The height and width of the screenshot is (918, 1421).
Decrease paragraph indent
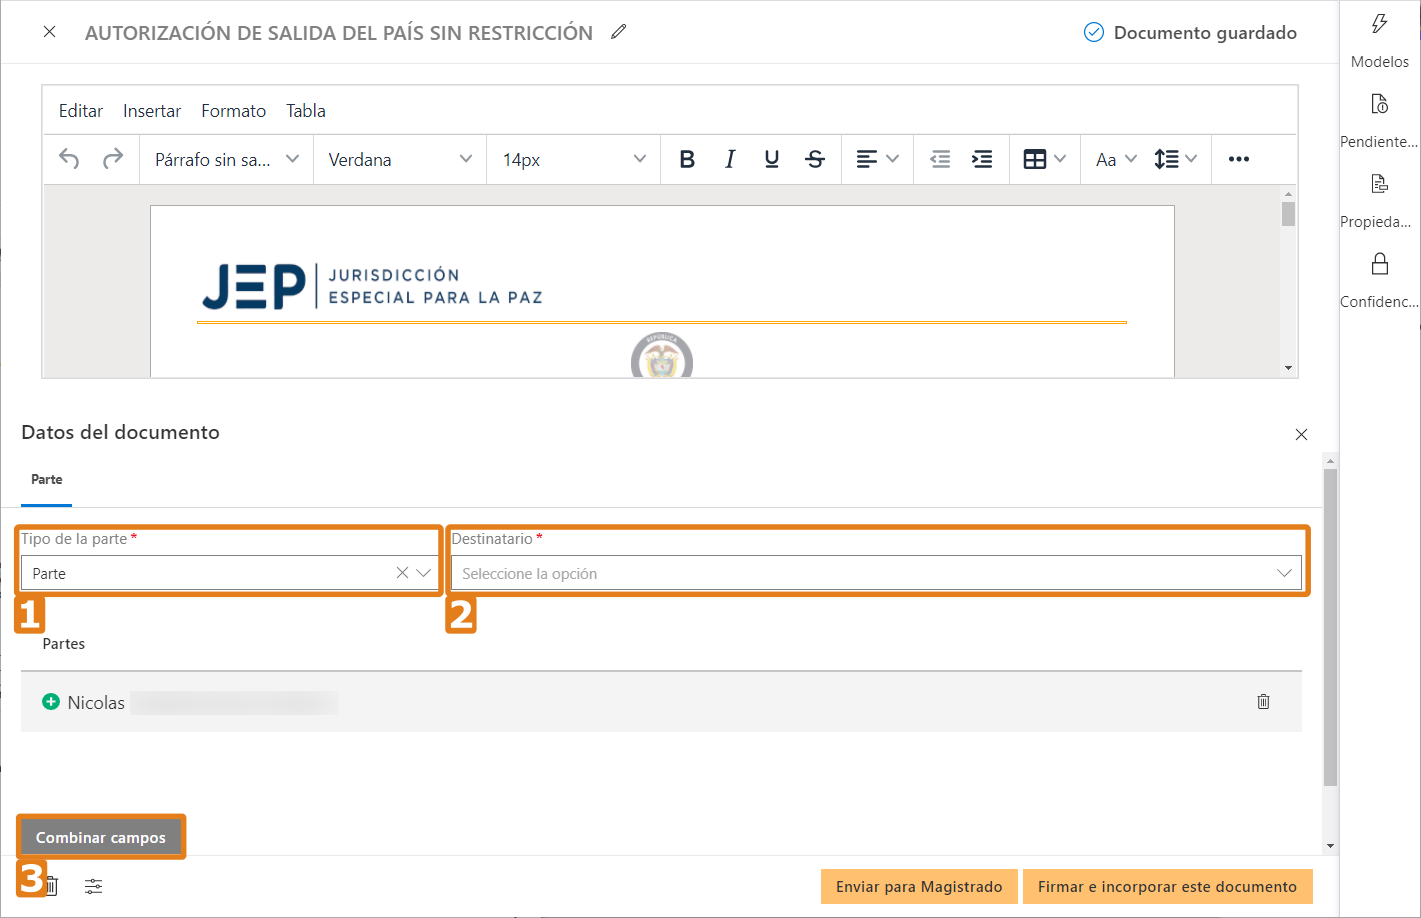(940, 159)
